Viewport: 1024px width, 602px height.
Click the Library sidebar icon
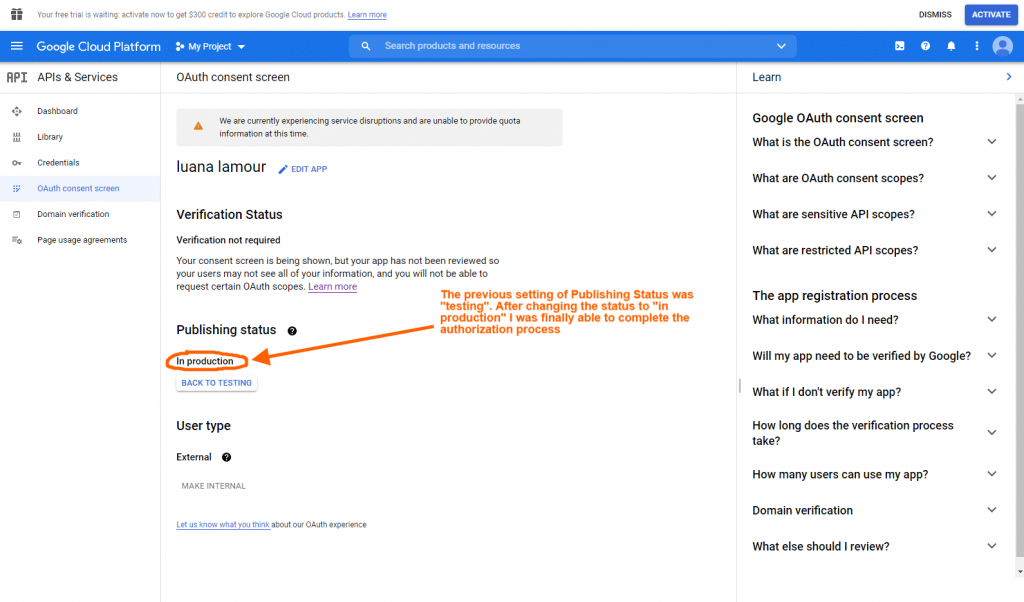(x=17, y=137)
